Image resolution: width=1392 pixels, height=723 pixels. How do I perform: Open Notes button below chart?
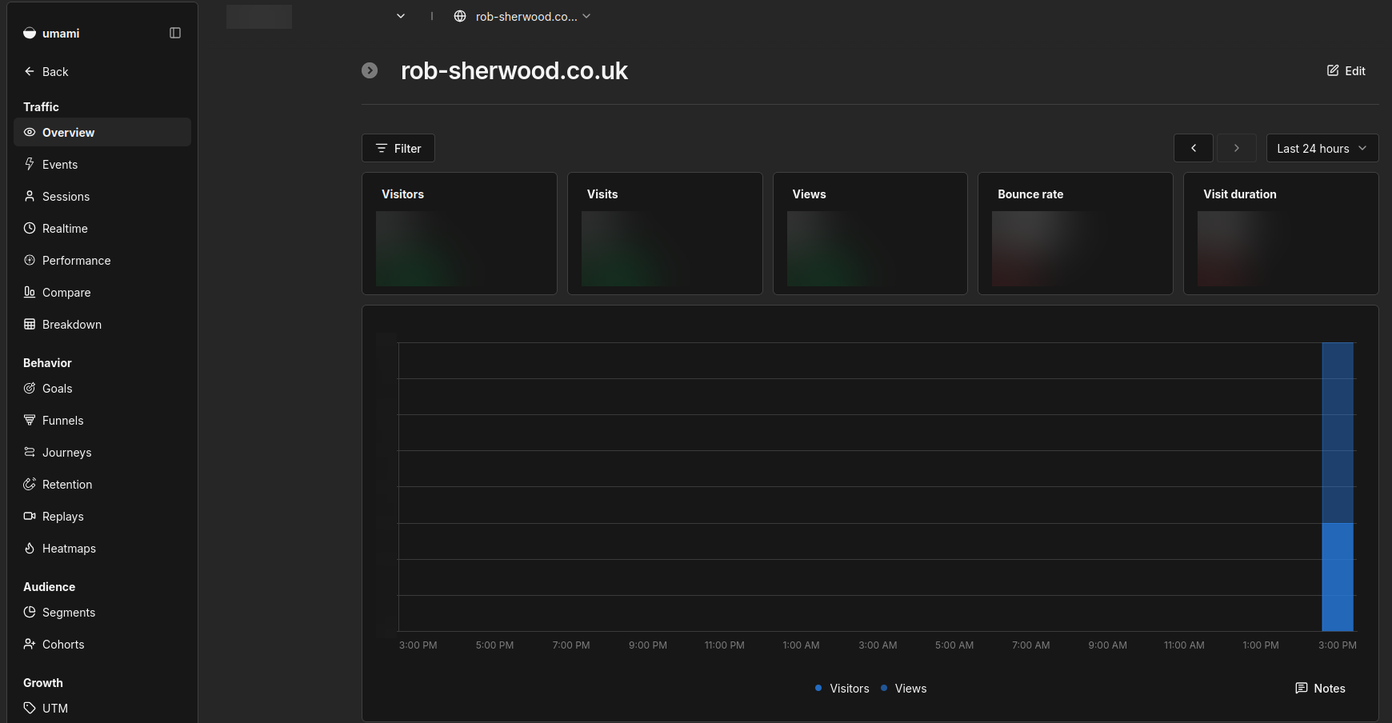click(1320, 688)
